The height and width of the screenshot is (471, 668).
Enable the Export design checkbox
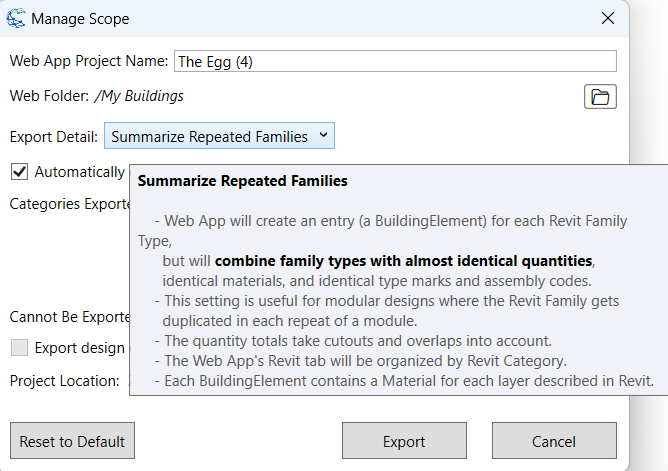pyautogui.click(x=19, y=348)
